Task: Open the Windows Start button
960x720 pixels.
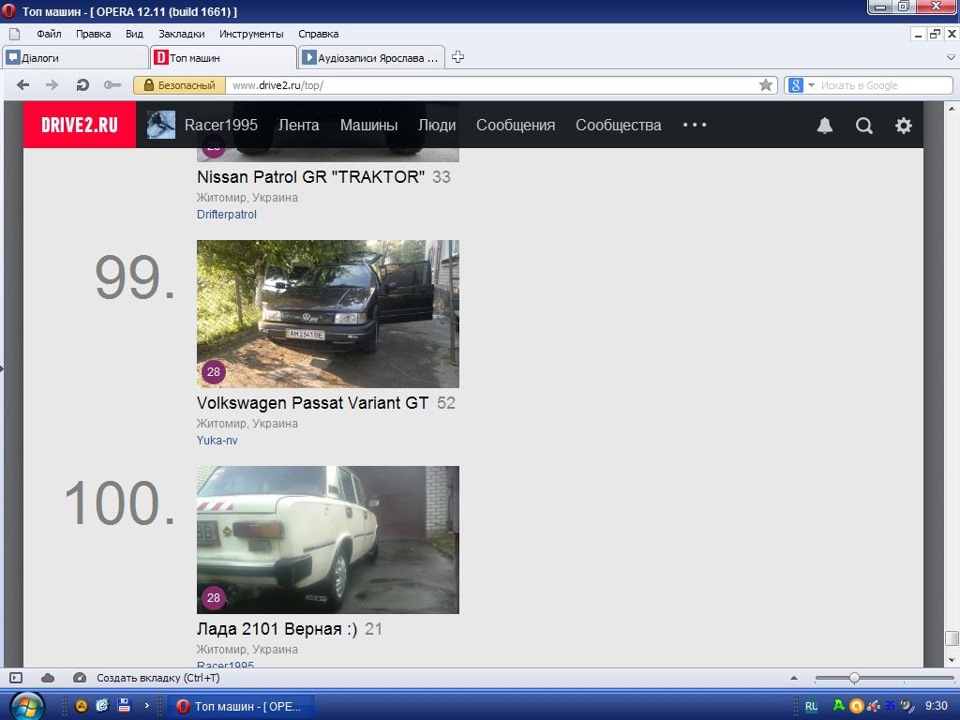Action: pyautogui.click(x=26, y=707)
